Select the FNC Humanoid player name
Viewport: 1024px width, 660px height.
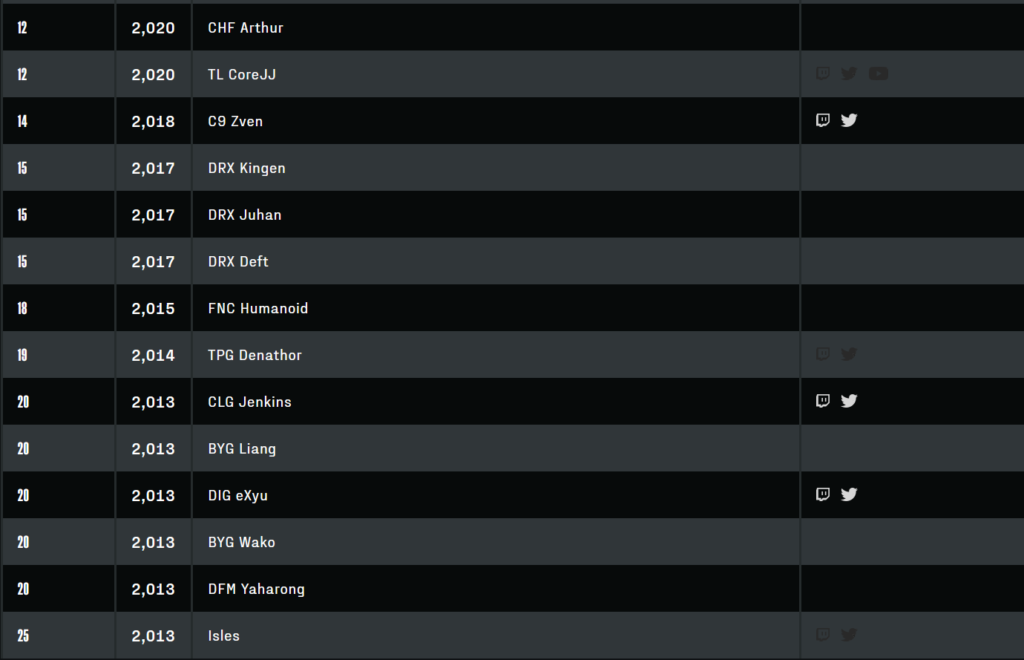258,309
